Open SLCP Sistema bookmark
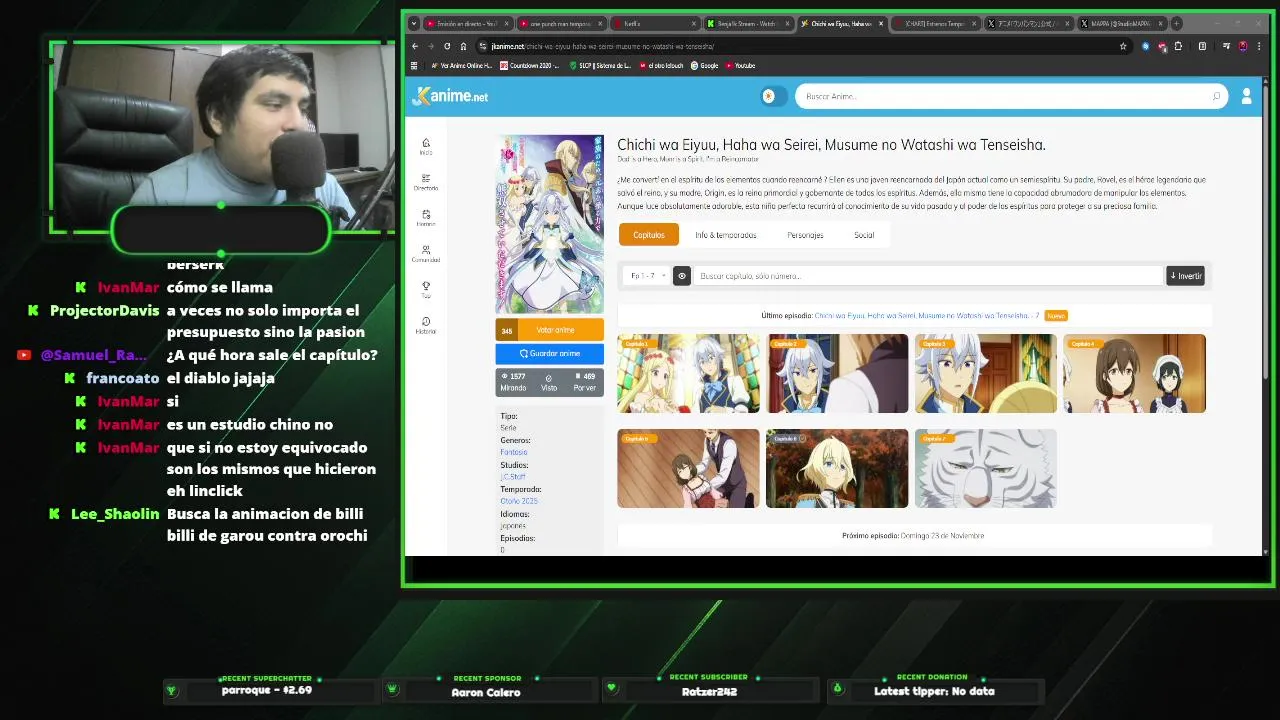 600,66
